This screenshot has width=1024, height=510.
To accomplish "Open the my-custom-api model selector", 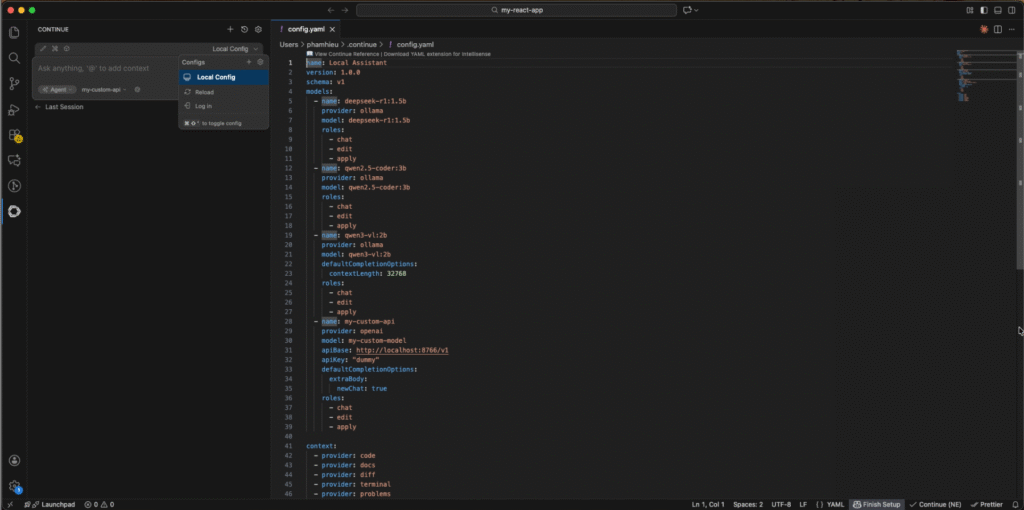I will point(103,89).
